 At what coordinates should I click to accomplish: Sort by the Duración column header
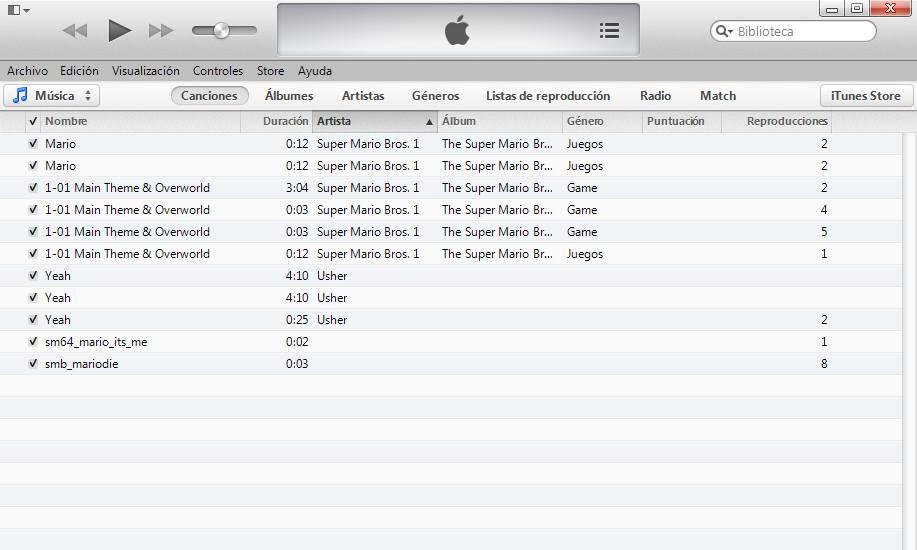277,121
